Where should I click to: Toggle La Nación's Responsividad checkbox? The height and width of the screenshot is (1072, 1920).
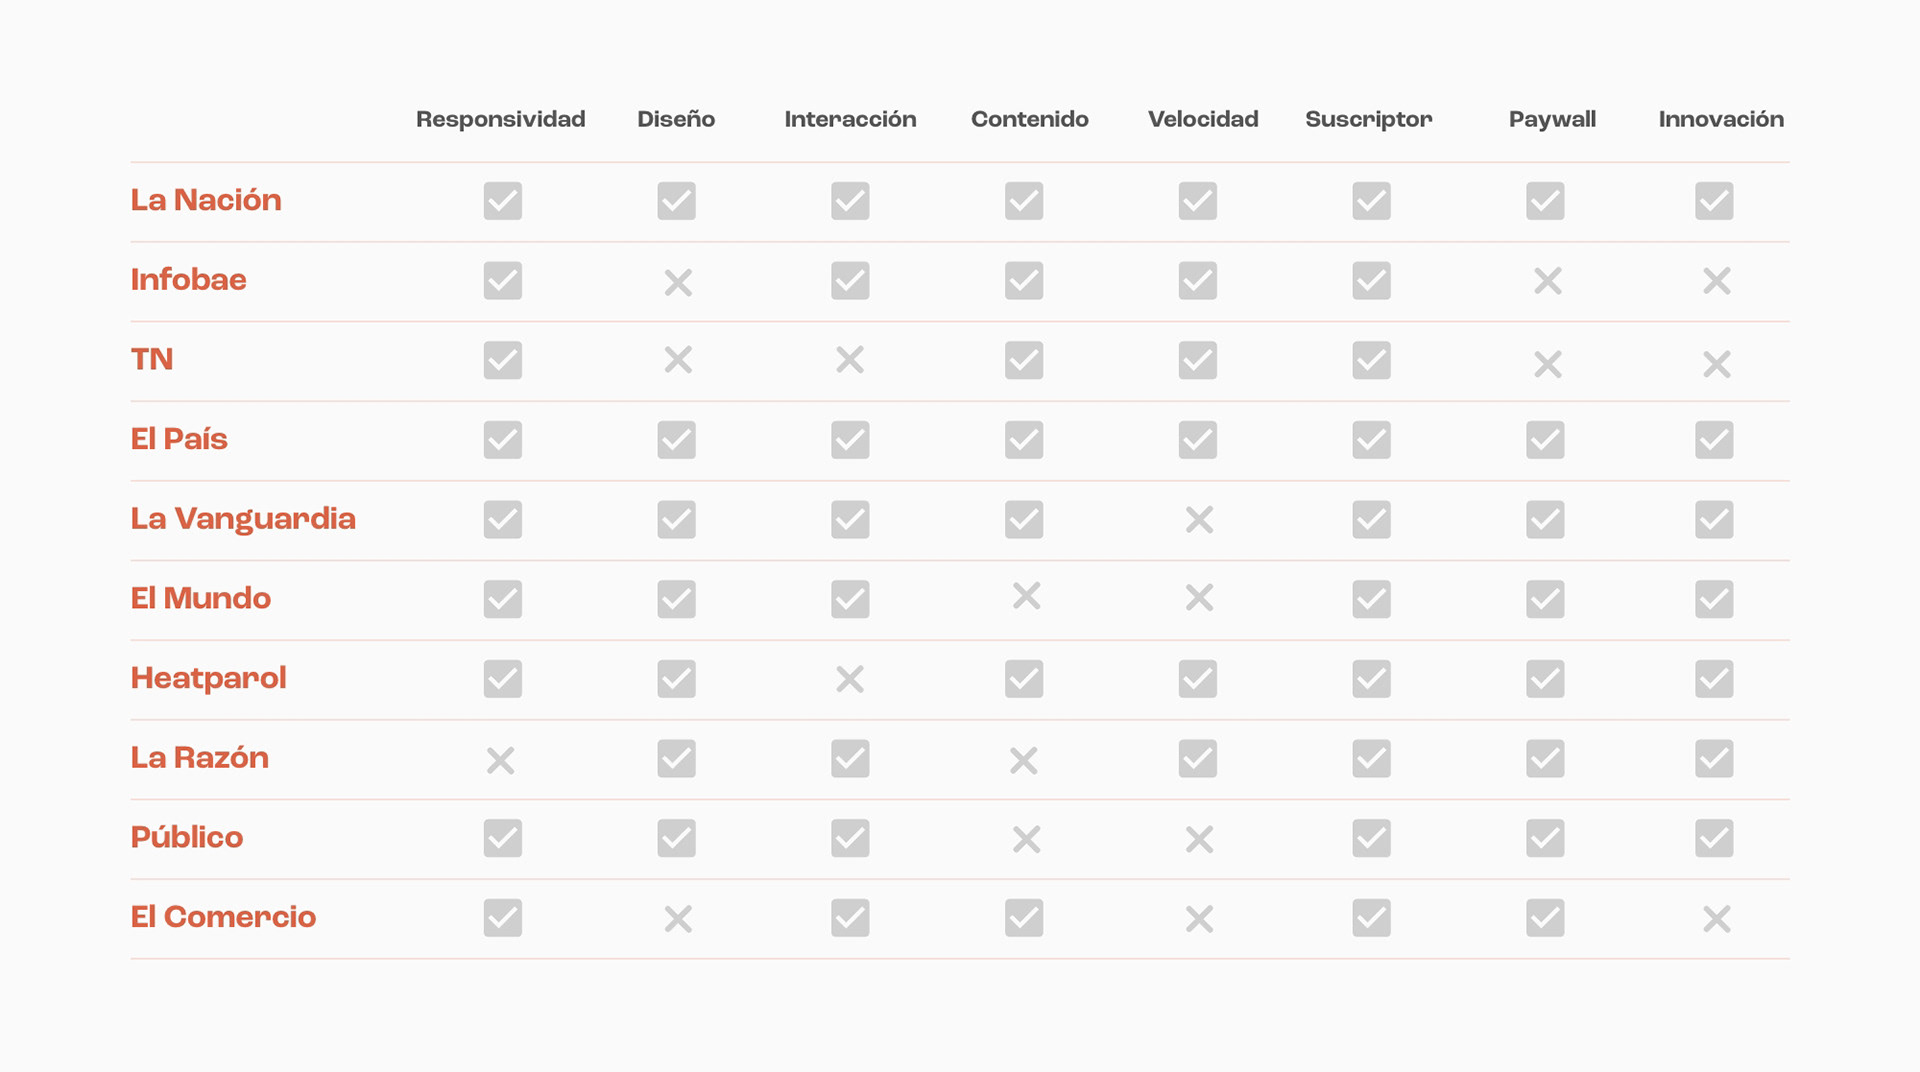click(x=503, y=201)
